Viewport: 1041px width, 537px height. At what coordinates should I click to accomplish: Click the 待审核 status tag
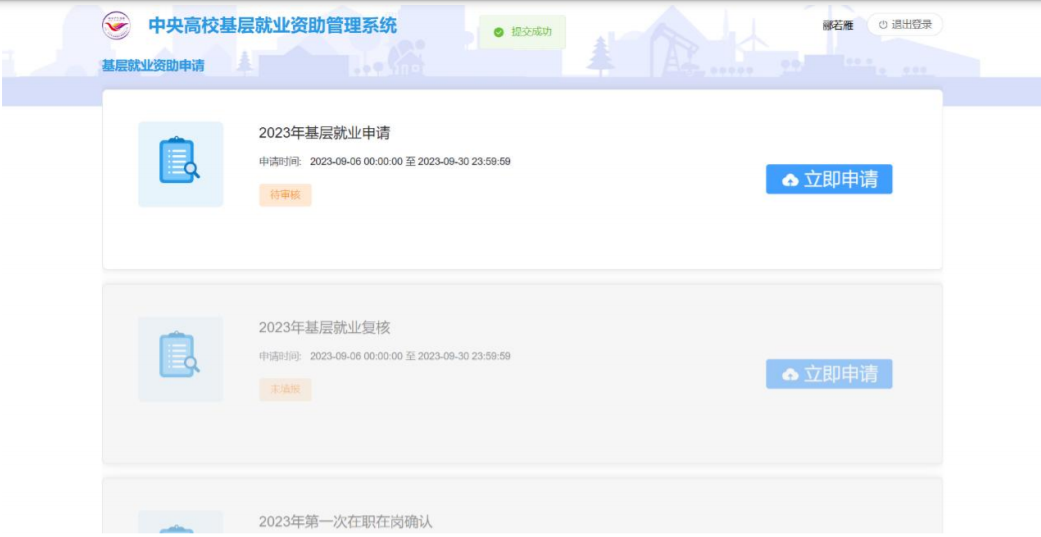(x=285, y=195)
